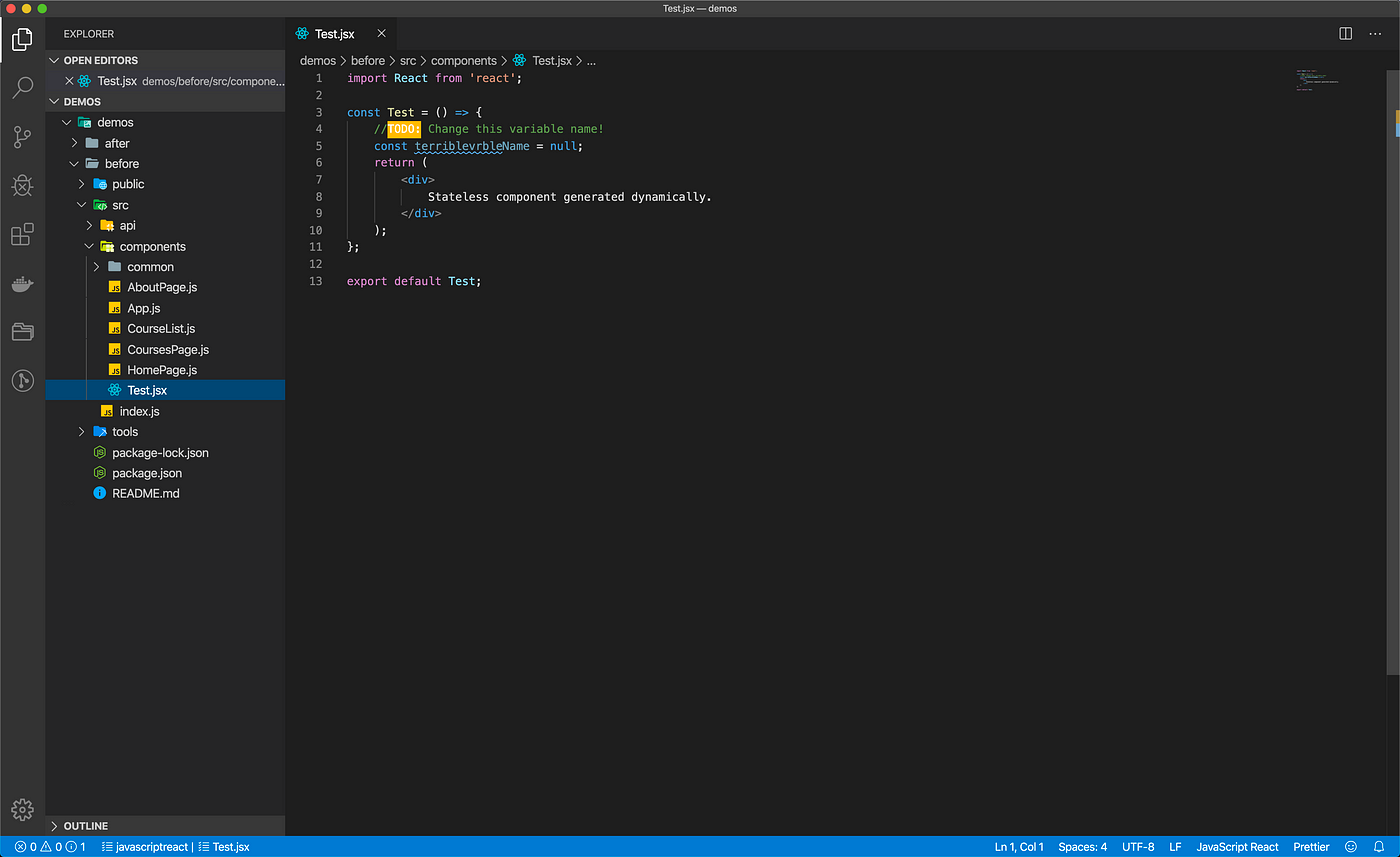Open notifications bell in status bar
The image size is (1400, 857).
click(x=1378, y=847)
